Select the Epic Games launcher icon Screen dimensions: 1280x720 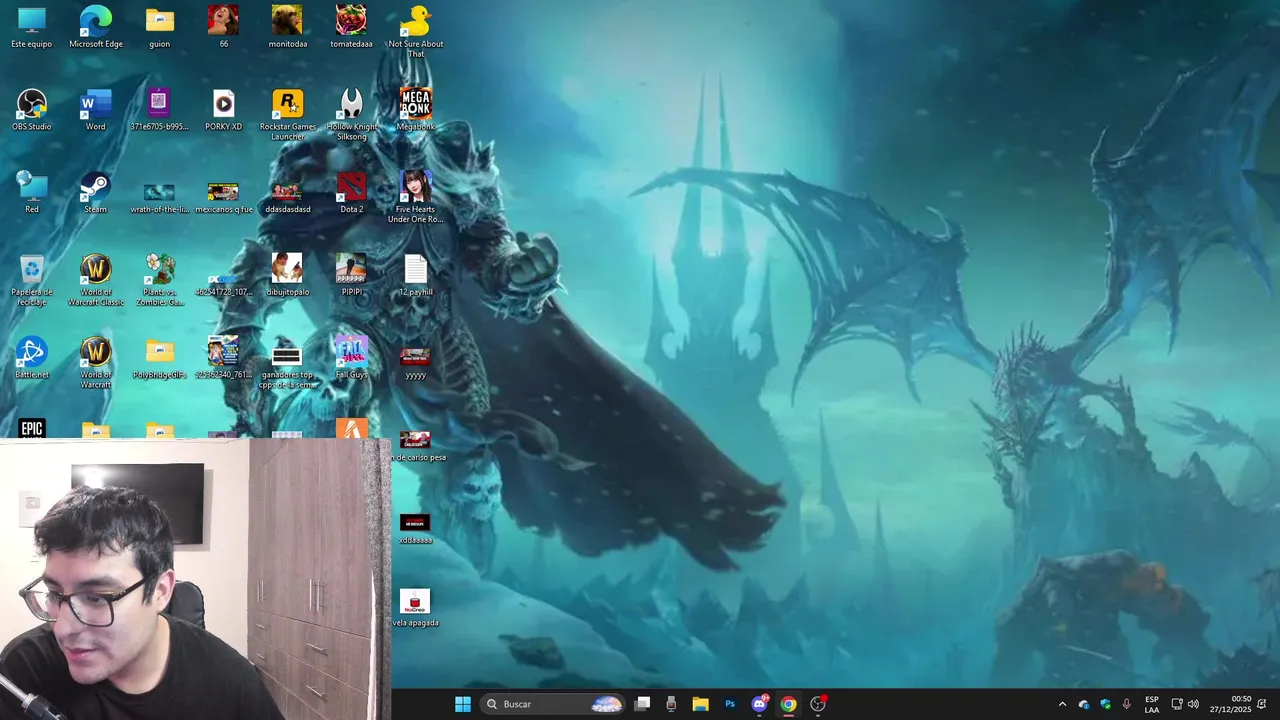click(x=32, y=429)
